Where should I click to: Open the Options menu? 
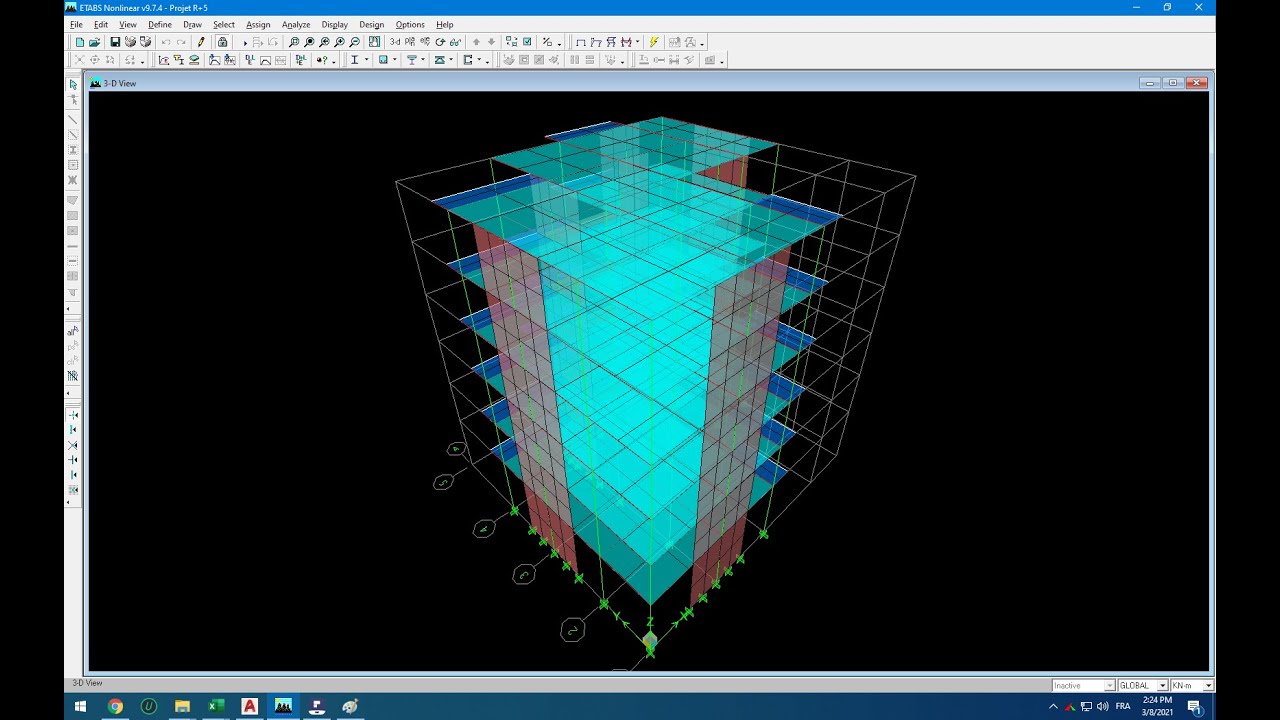point(410,24)
